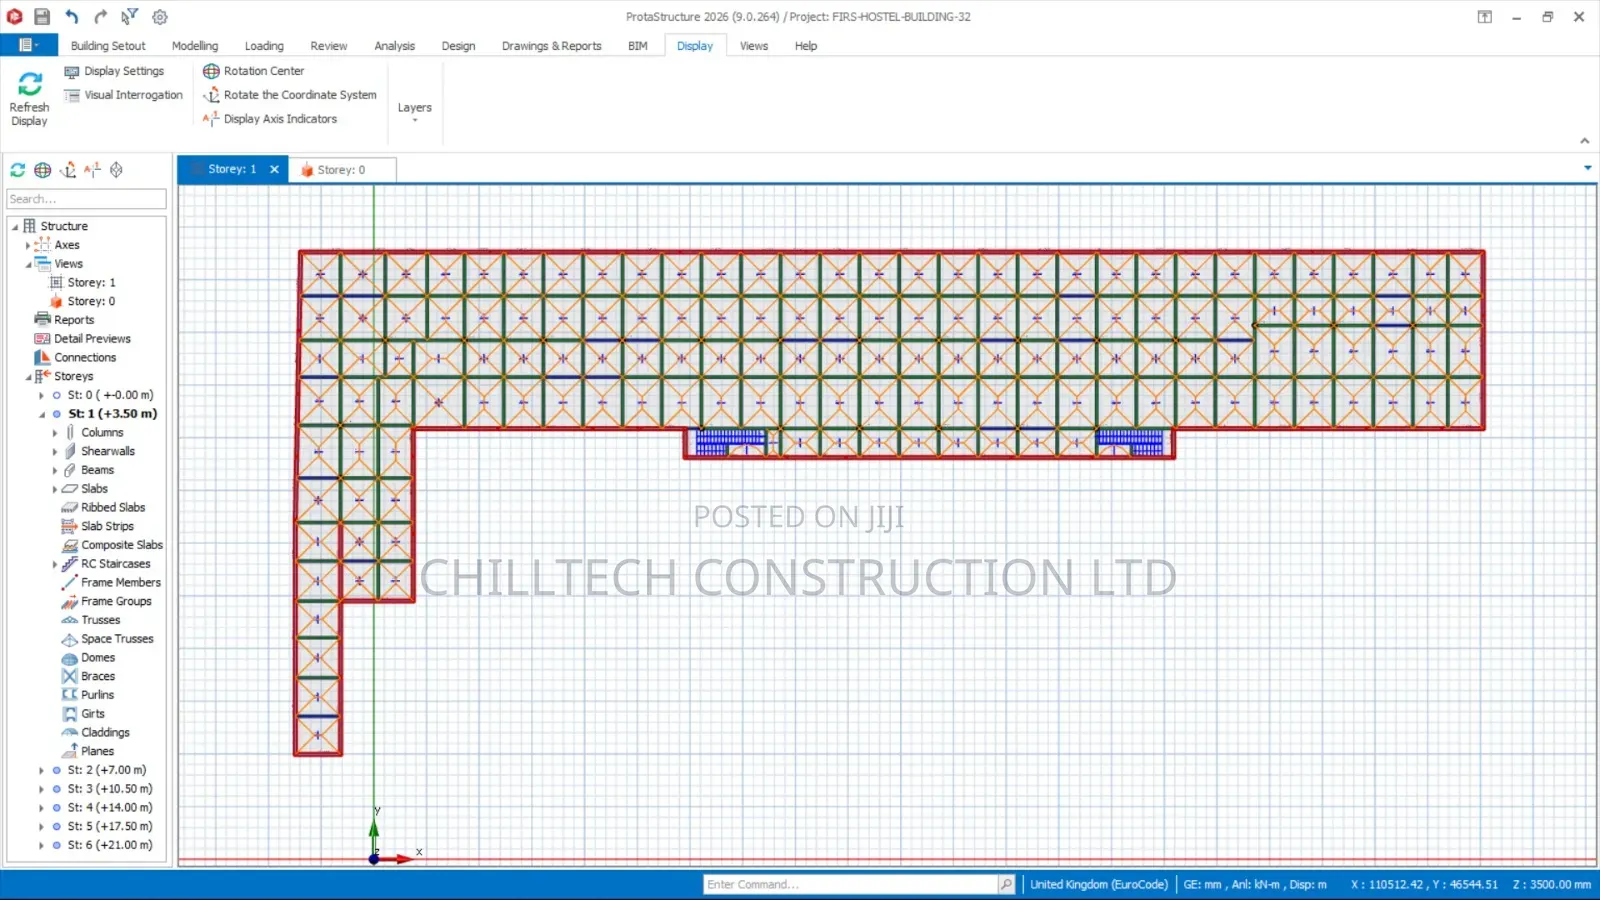
Task: Open Visual Interrogation
Action: click(x=123, y=95)
